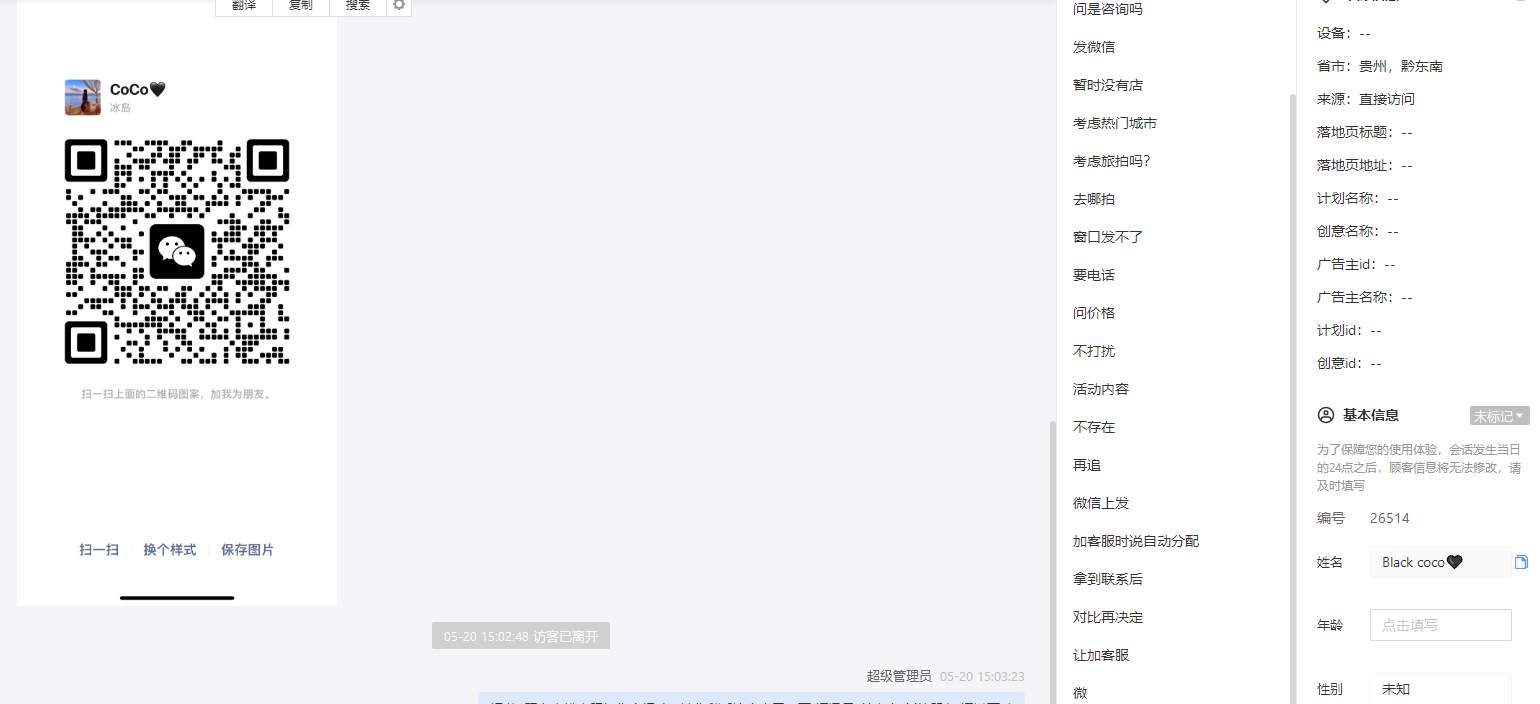Click the 年龄 input field
Image resolution: width=1540 pixels, height=704 pixels.
(x=1440, y=625)
